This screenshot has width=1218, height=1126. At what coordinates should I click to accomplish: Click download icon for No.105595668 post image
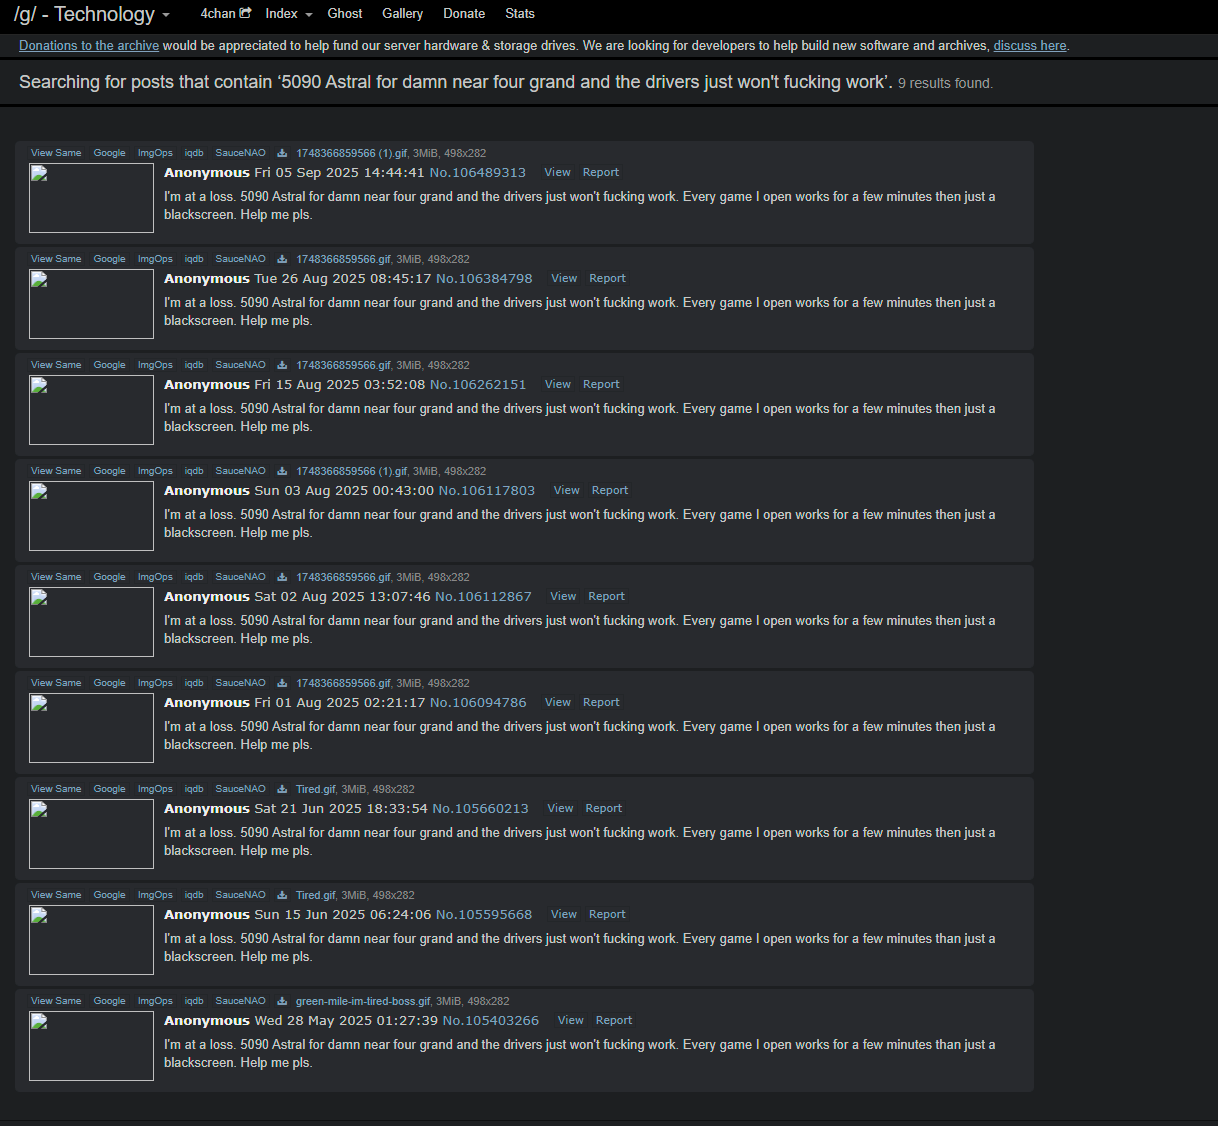tap(282, 895)
